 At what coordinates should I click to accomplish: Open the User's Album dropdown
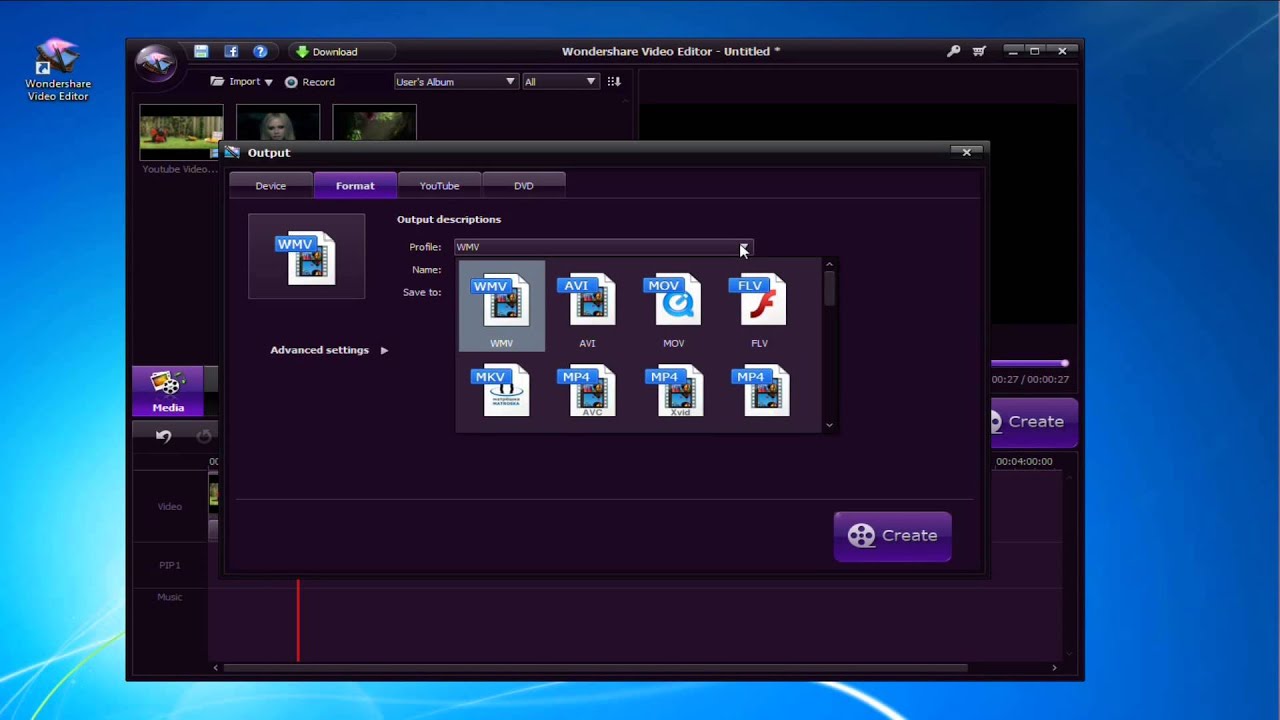tap(456, 82)
